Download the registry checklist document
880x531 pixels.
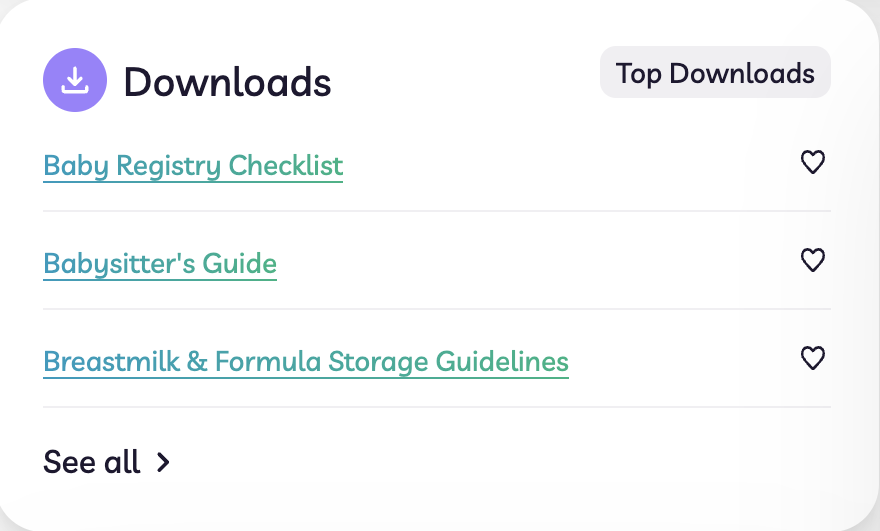(x=193, y=167)
